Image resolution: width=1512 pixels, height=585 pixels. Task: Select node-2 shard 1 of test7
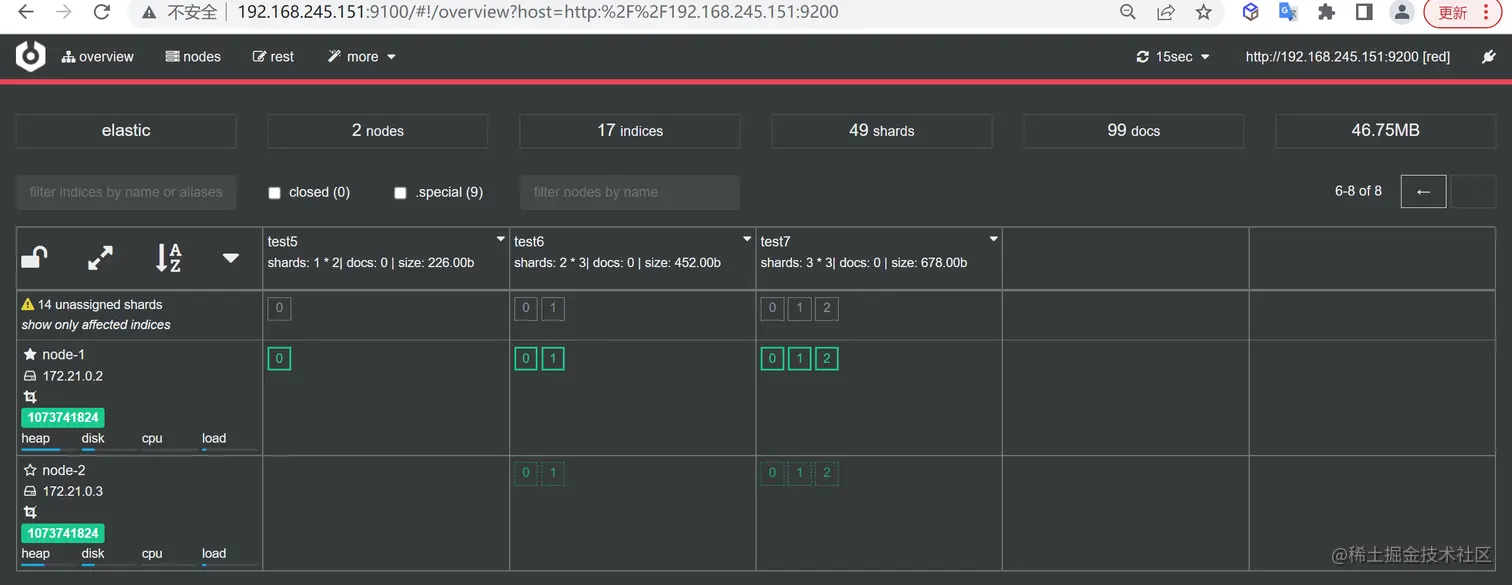(799, 473)
